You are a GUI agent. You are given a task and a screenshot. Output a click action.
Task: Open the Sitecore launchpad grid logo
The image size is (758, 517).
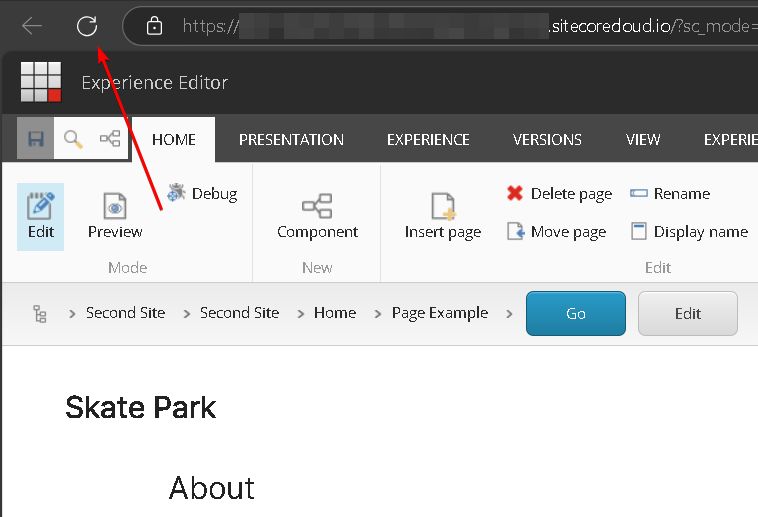coord(41,82)
